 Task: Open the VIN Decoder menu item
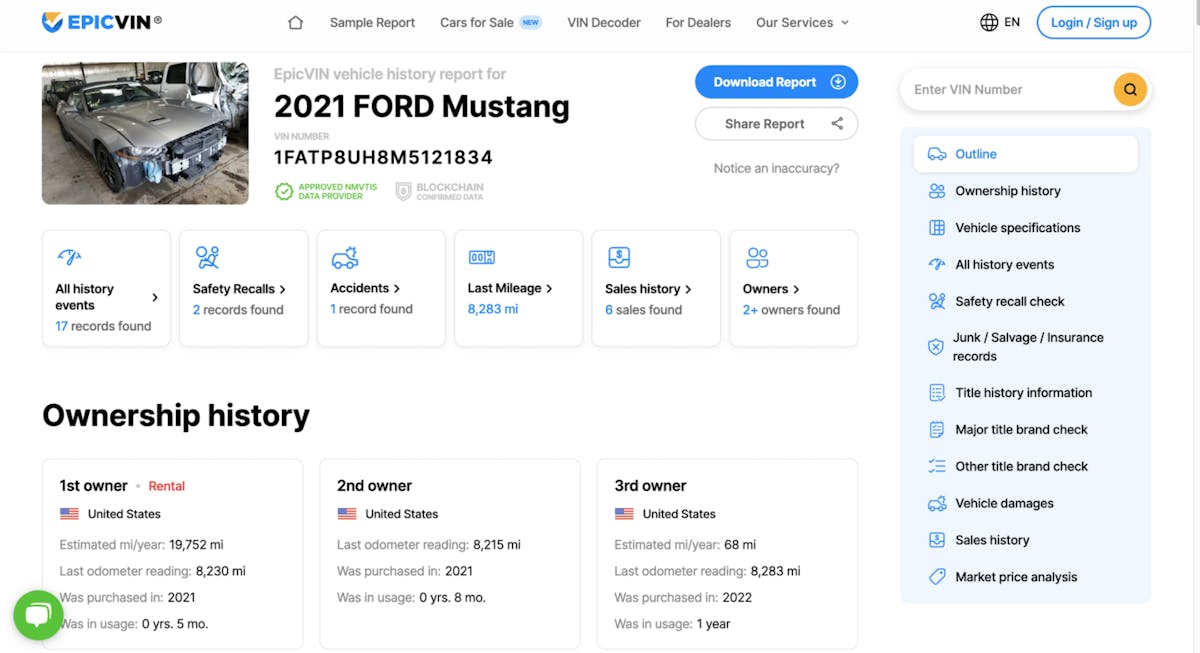[x=603, y=22]
